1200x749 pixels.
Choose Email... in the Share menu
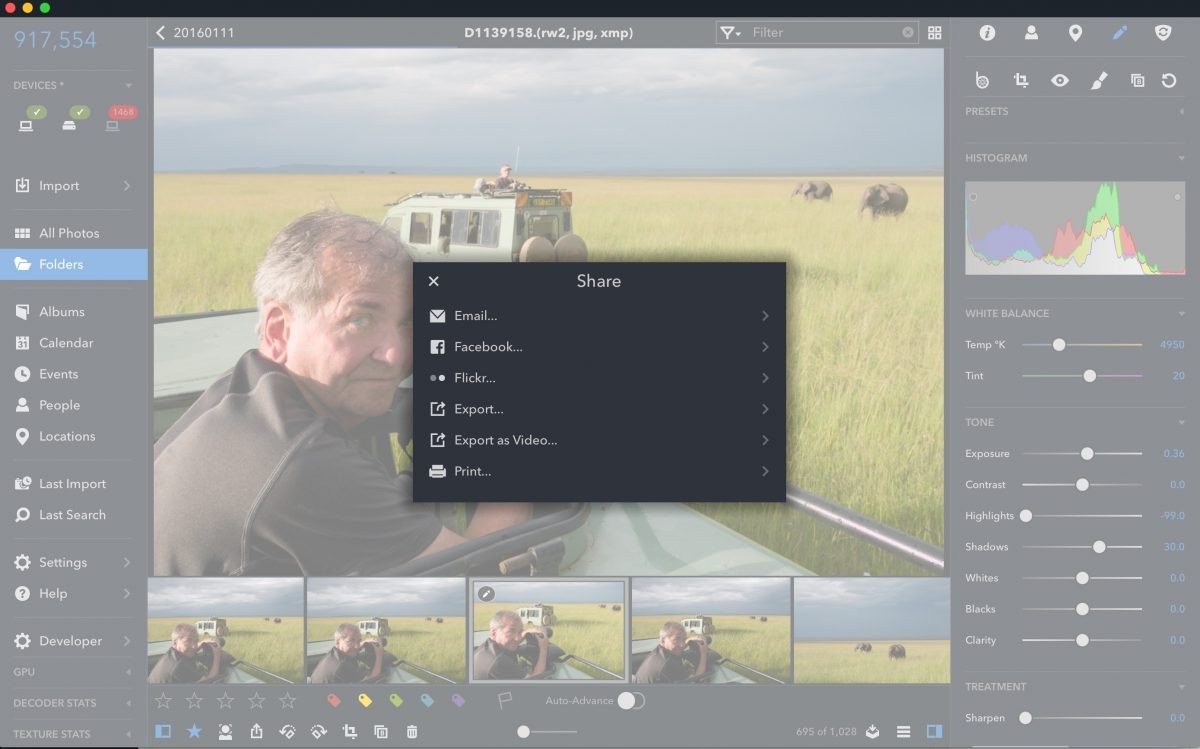[599, 316]
